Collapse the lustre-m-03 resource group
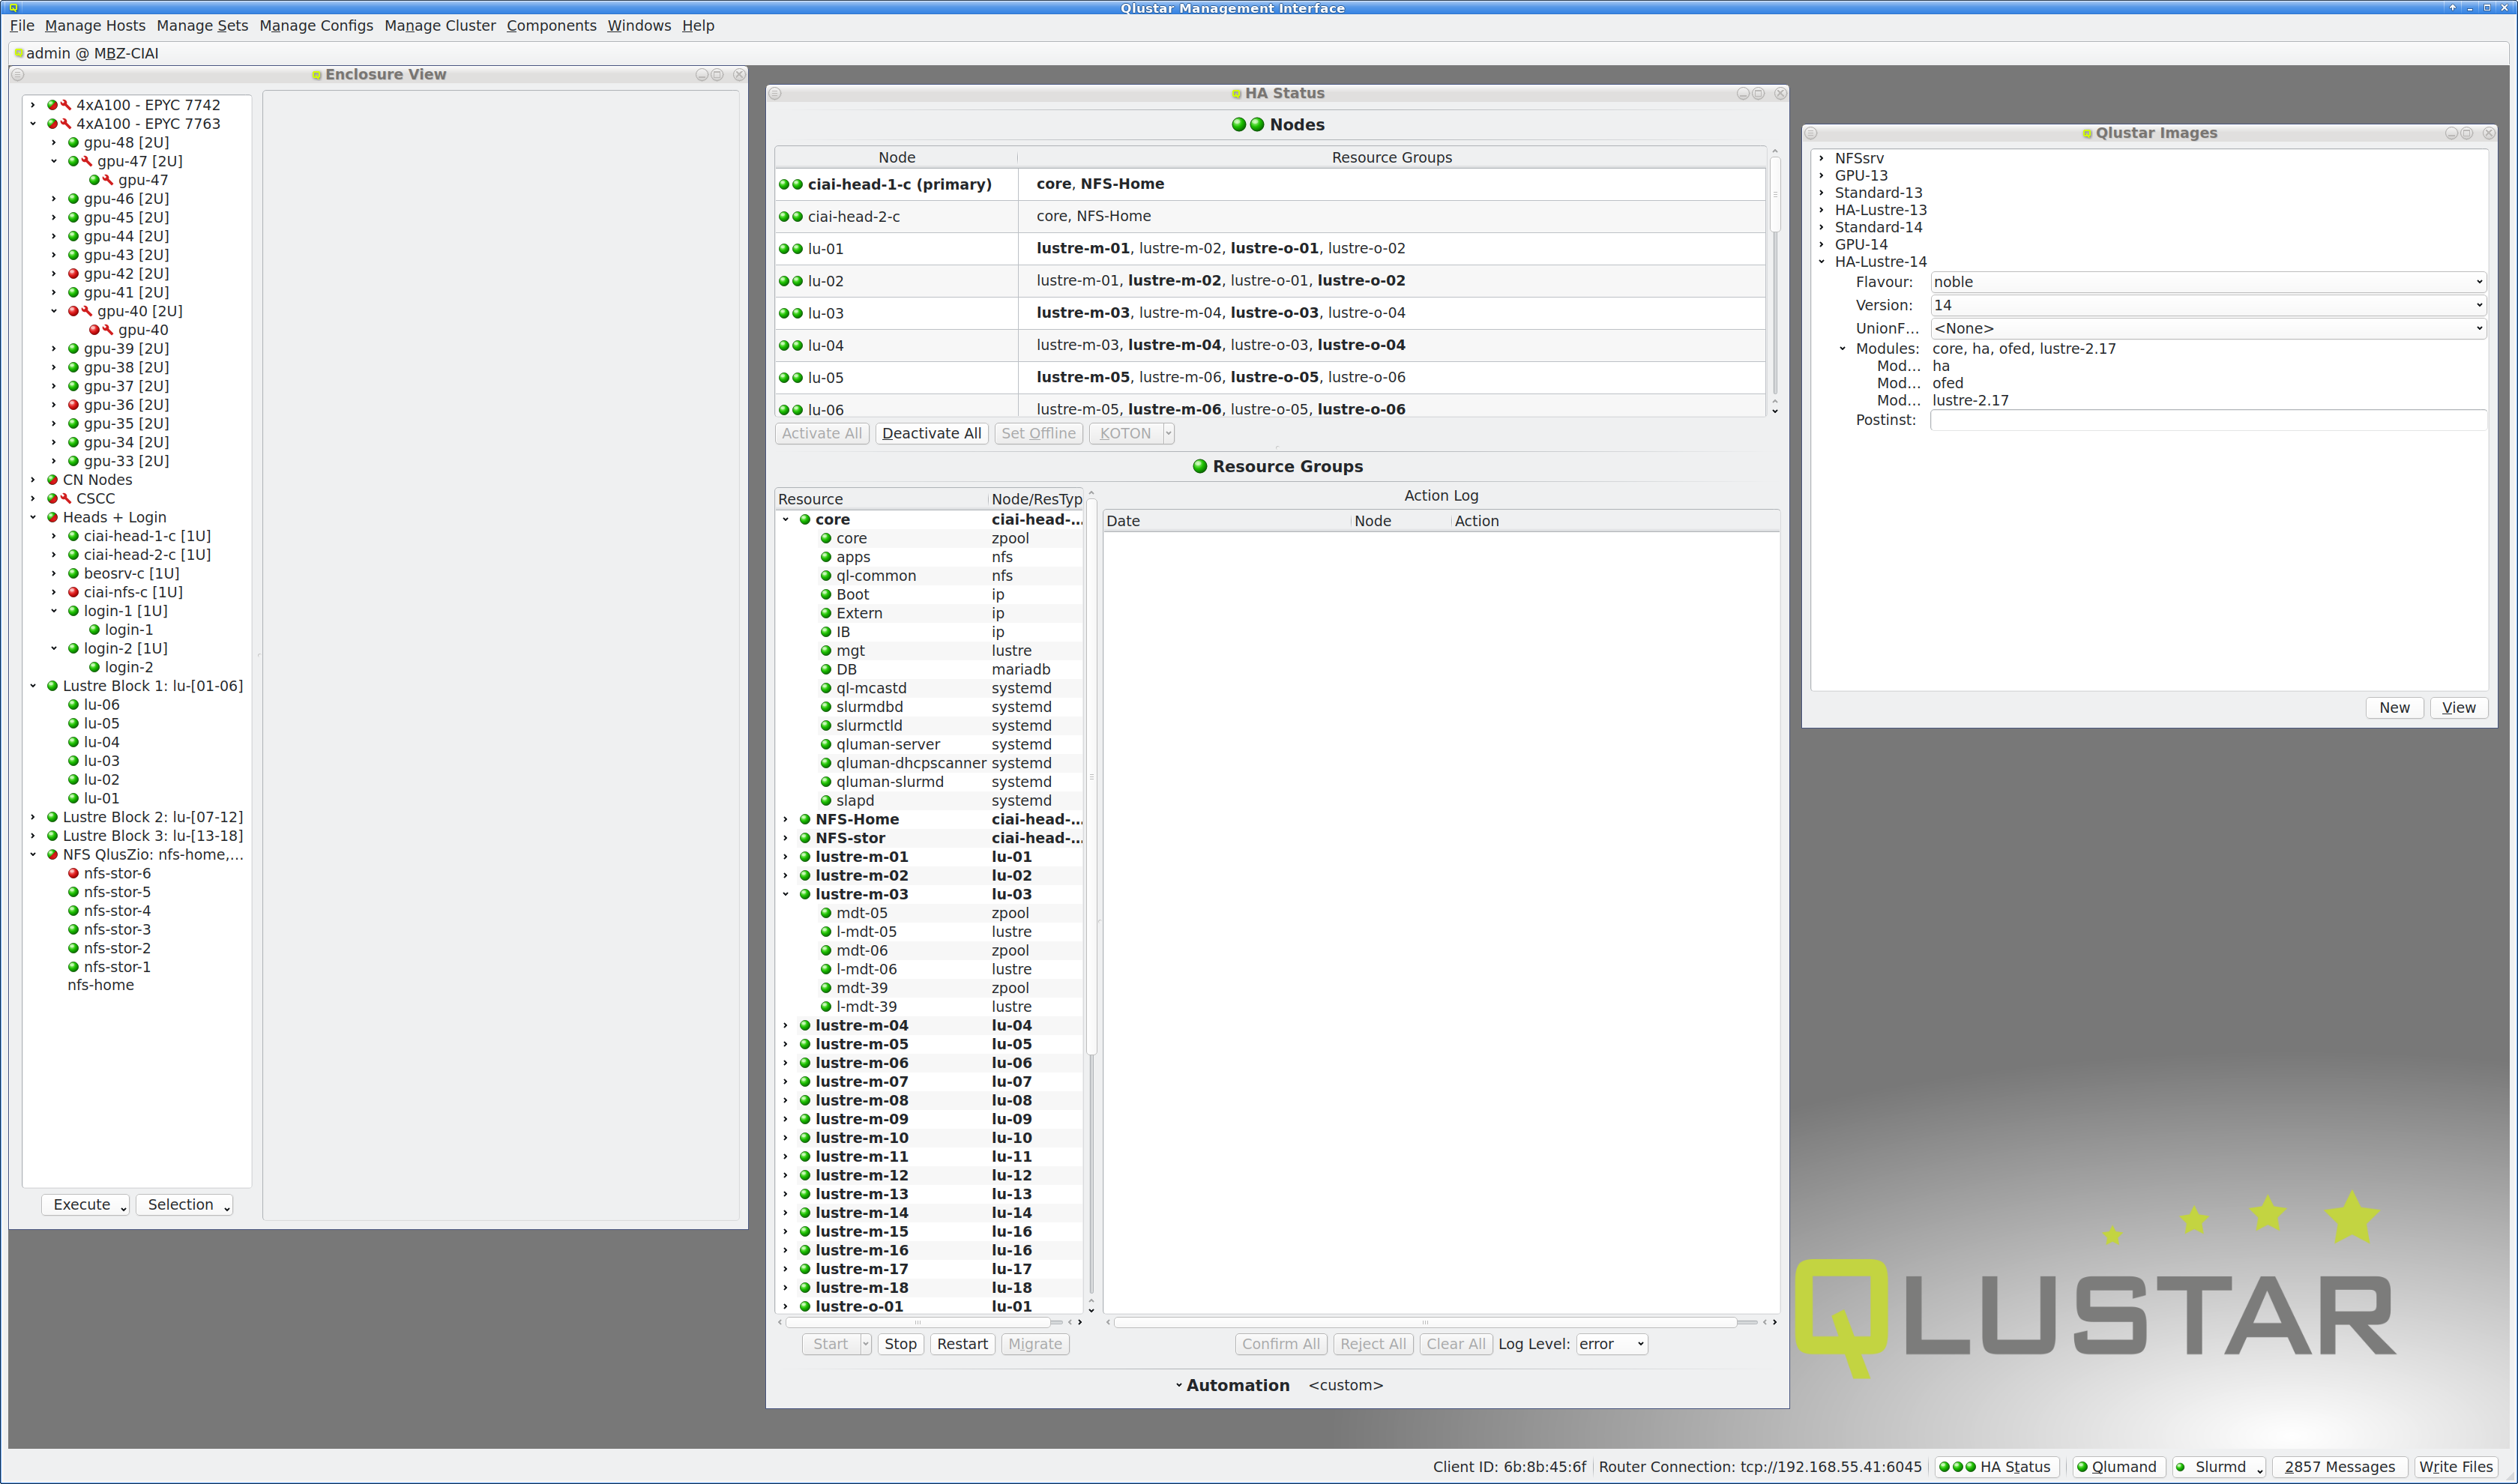 (786, 894)
